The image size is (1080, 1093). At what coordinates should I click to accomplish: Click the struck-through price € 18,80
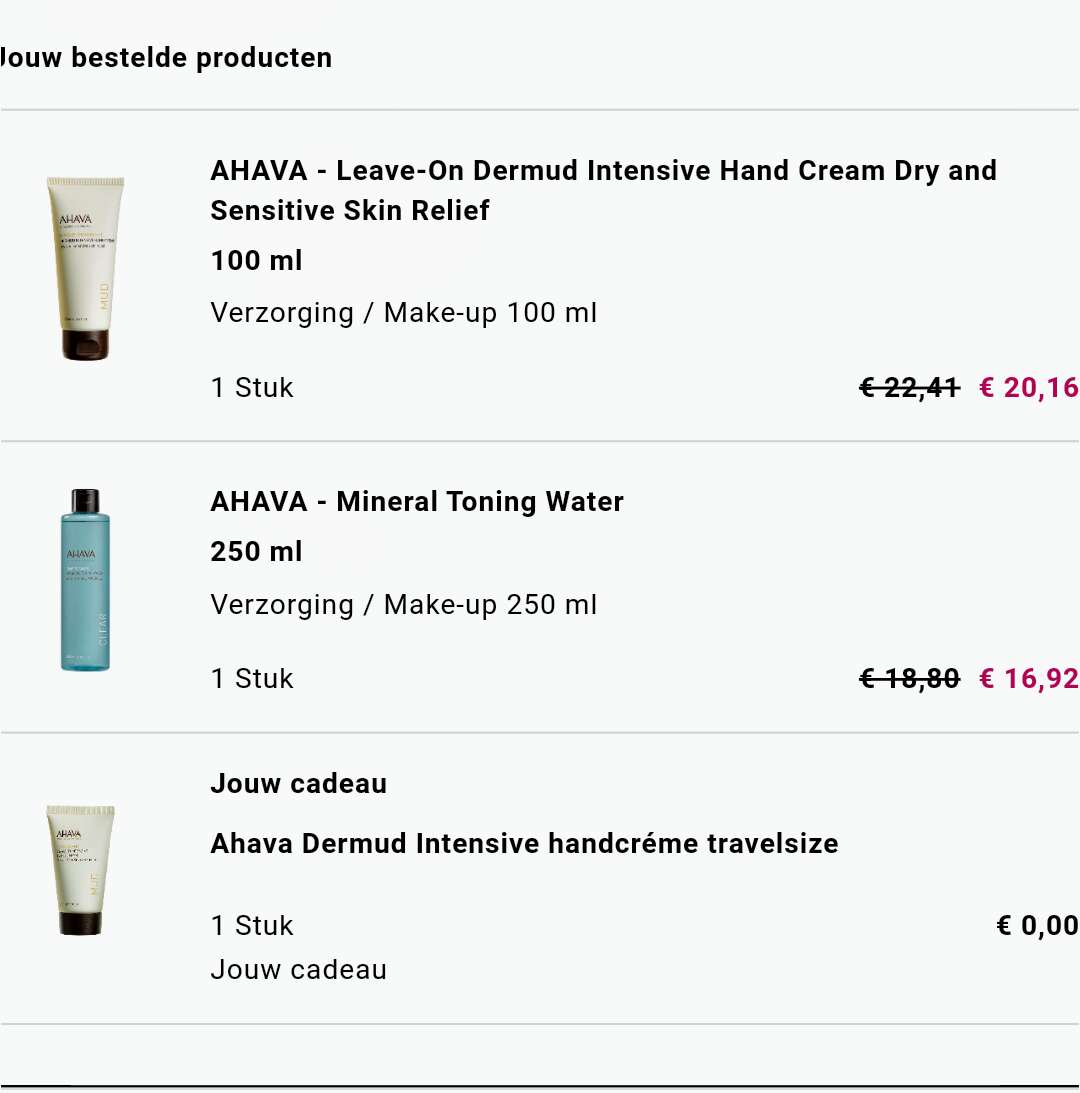910,678
